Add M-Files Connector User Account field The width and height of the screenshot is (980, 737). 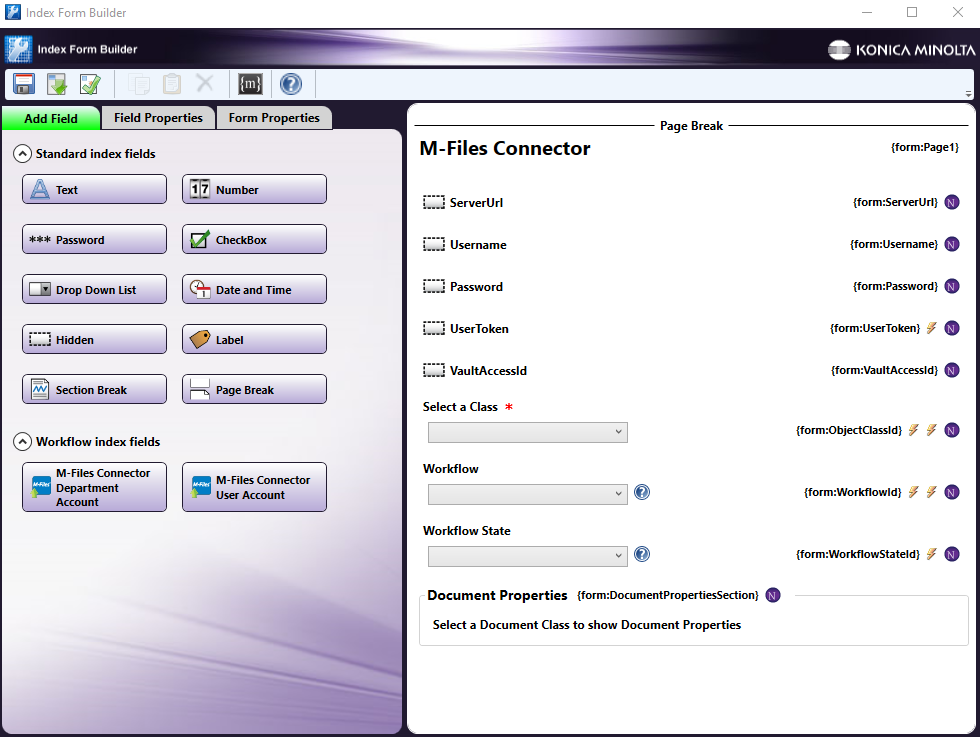pyautogui.click(x=254, y=487)
